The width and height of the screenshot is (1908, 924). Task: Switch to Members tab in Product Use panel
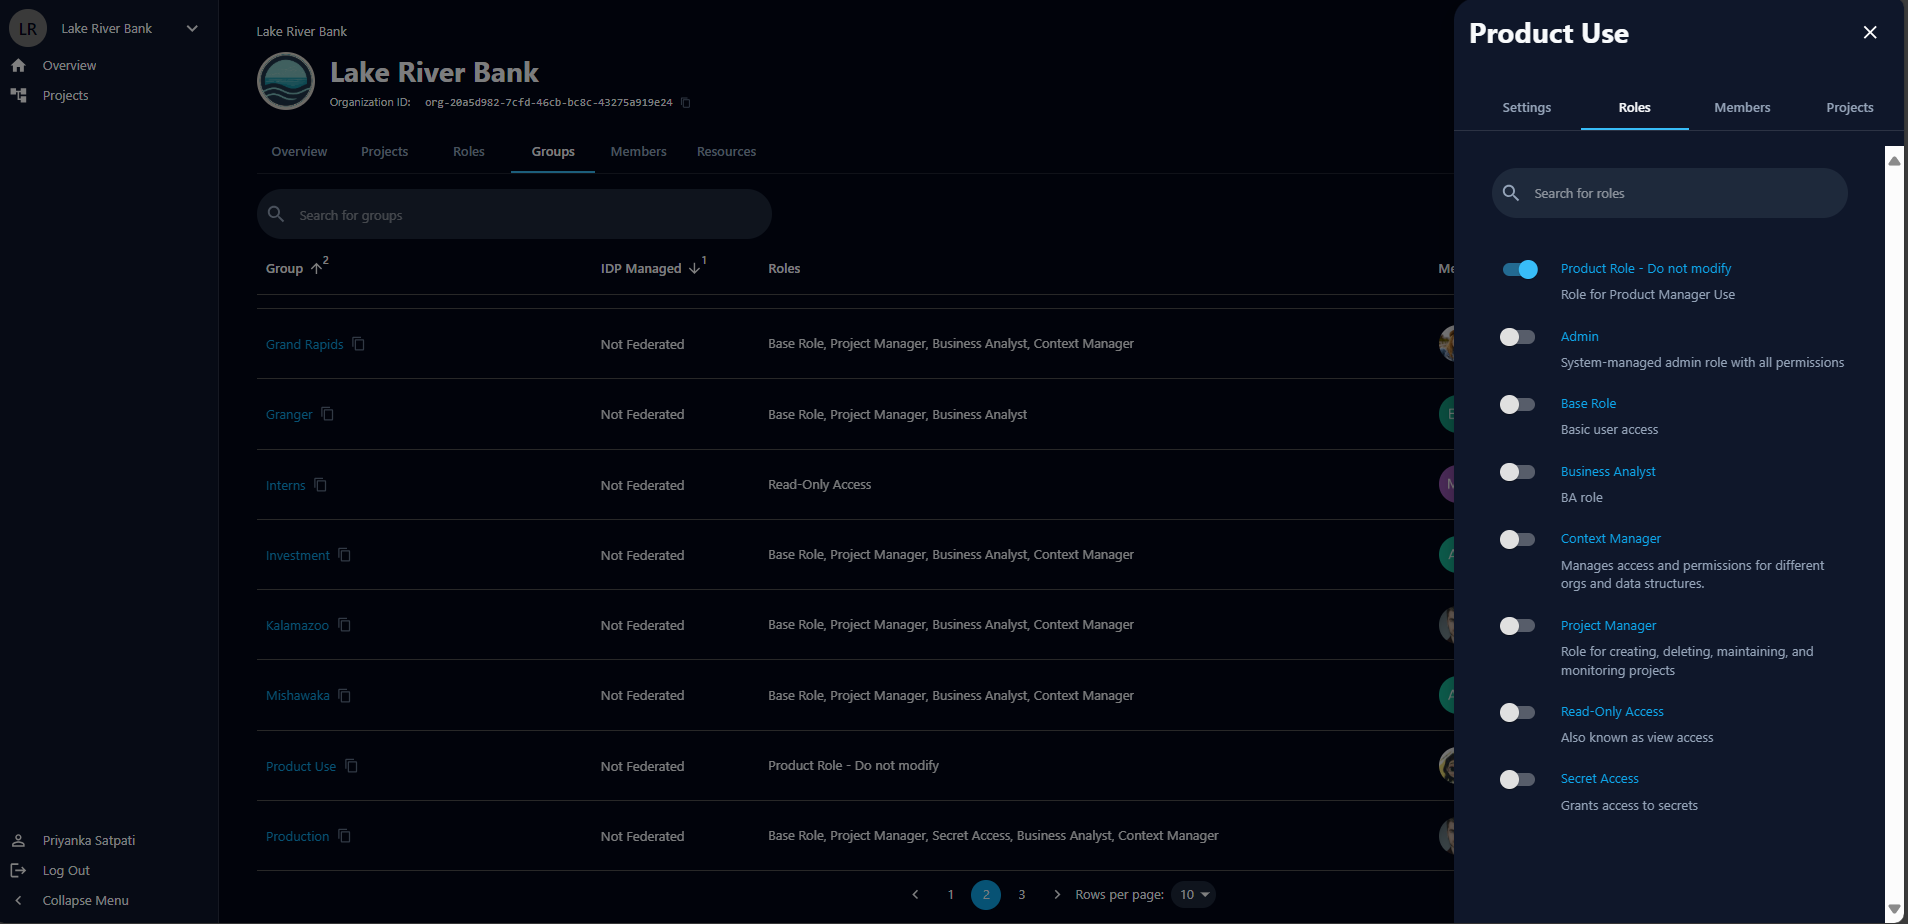(x=1742, y=107)
